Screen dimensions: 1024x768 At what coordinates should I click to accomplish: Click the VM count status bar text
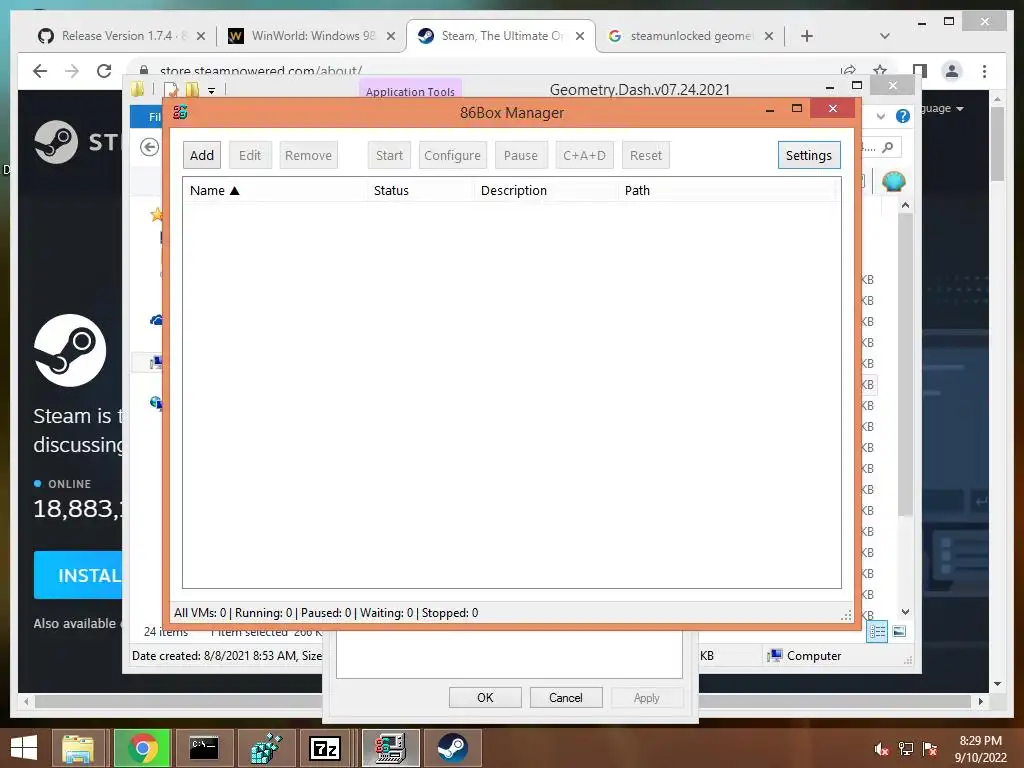coord(326,613)
